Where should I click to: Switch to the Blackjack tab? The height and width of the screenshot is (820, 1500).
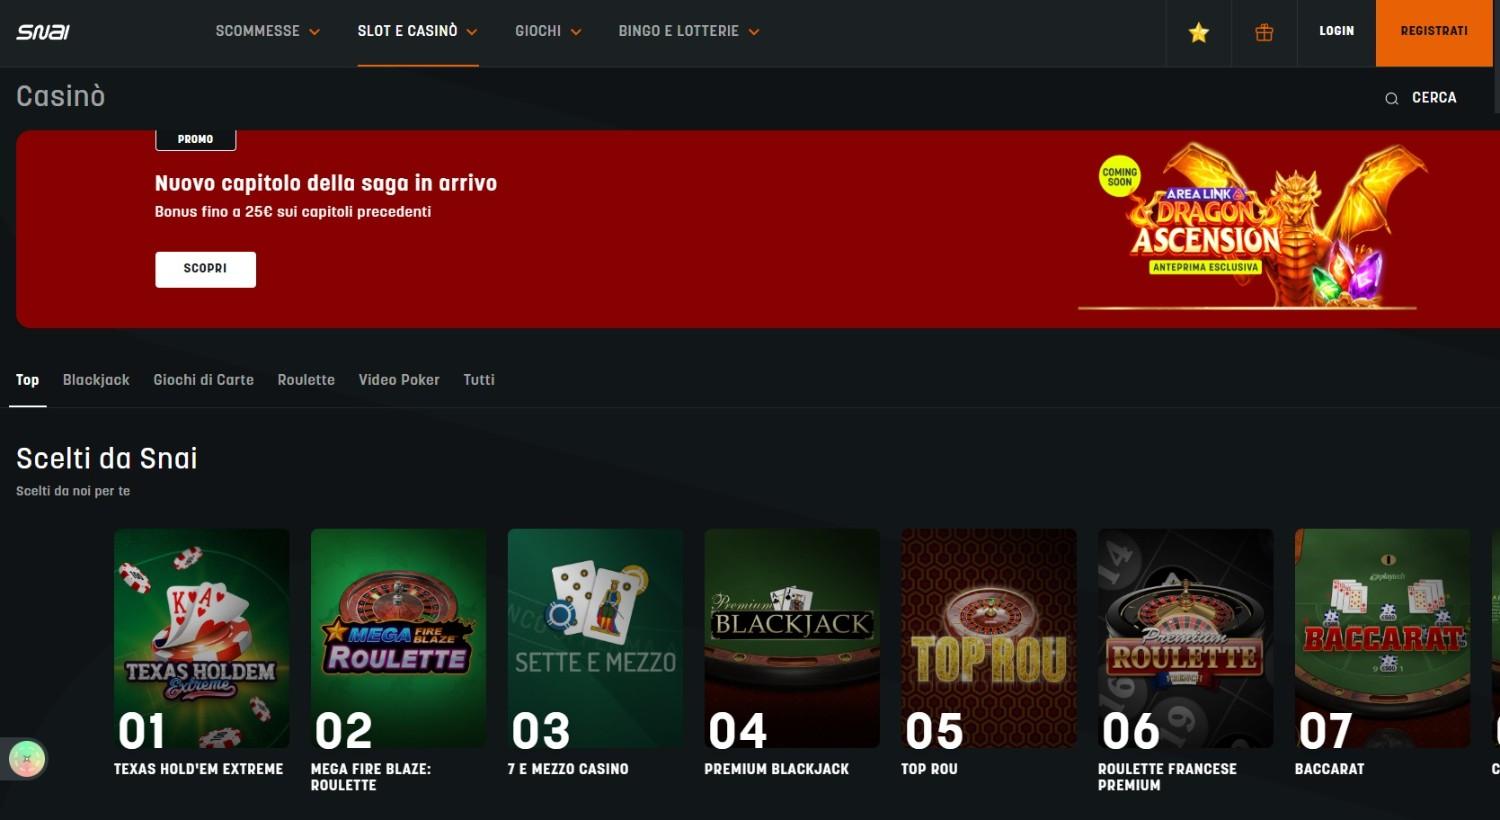(x=96, y=380)
